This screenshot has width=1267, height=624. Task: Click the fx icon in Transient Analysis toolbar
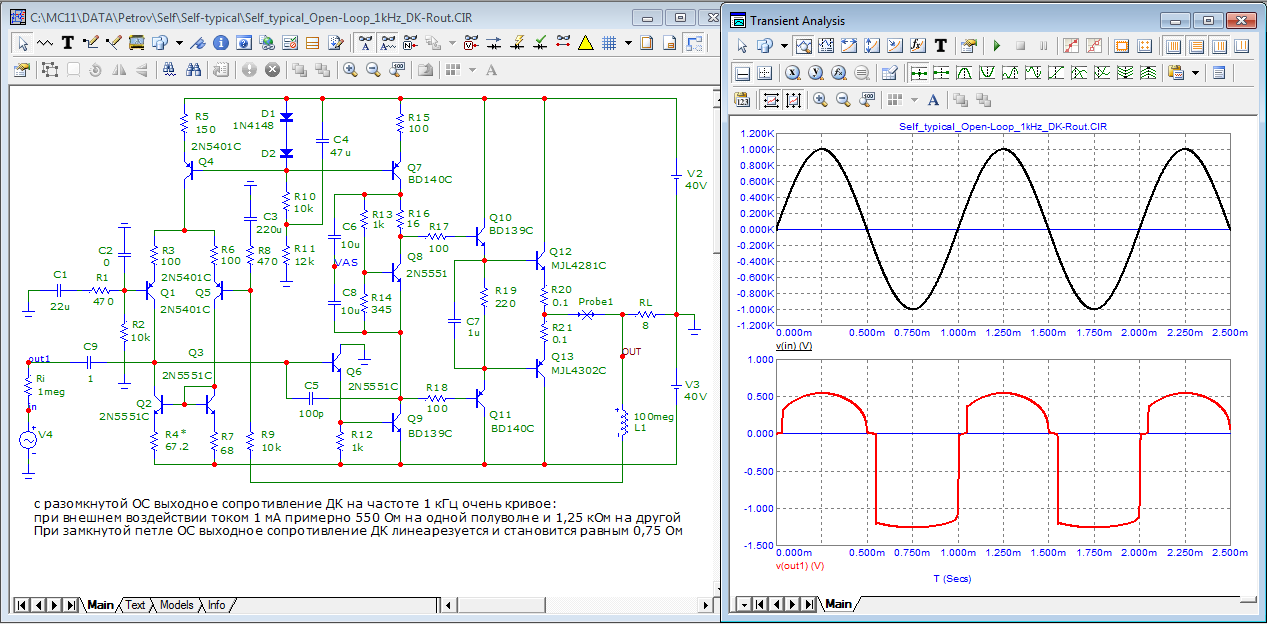point(917,46)
